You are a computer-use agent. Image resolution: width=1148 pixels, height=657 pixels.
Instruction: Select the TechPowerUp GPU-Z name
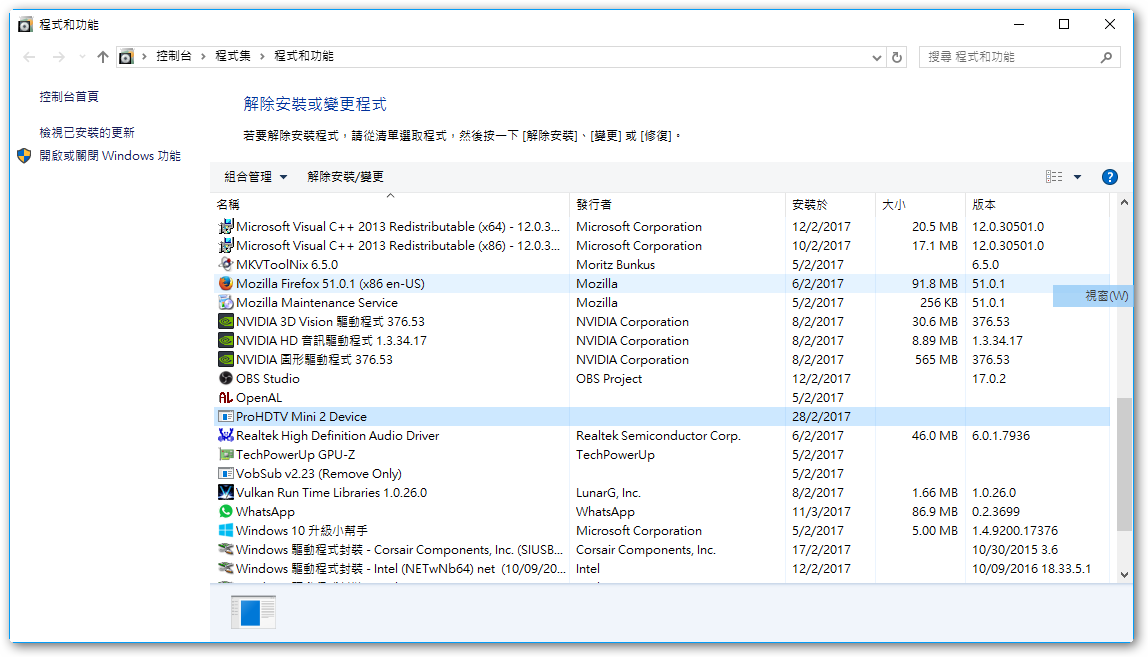point(296,455)
